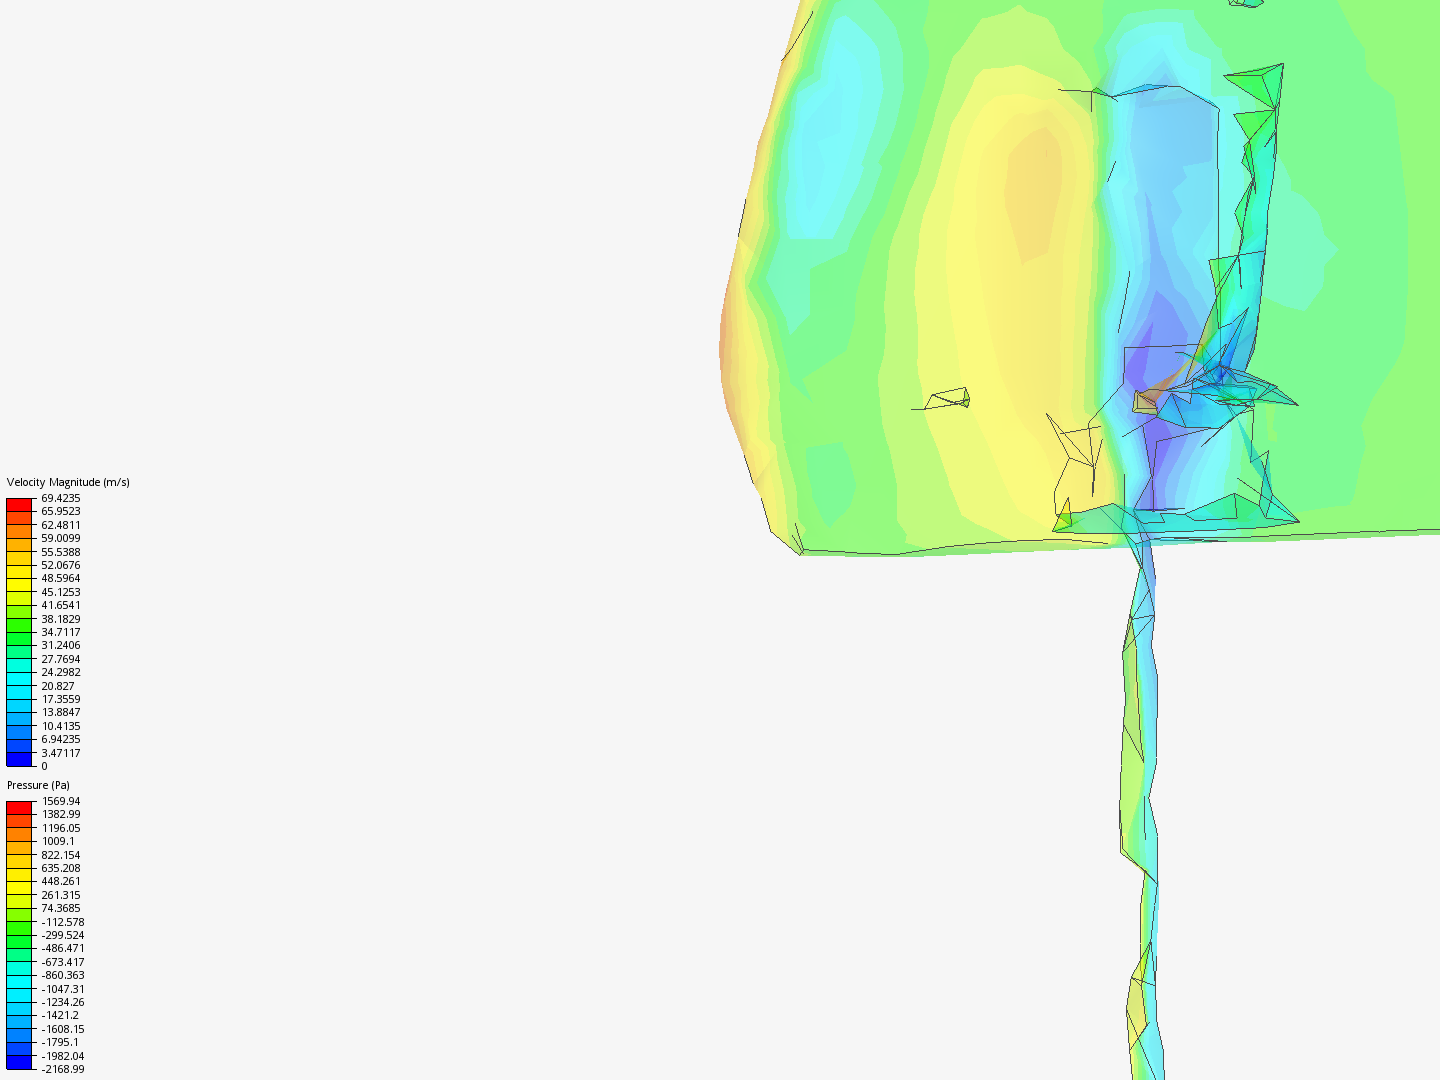Pick the orange swatch beside pressure 1009.1
This screenshot has height=1080, width=1440.
(19, 848)
